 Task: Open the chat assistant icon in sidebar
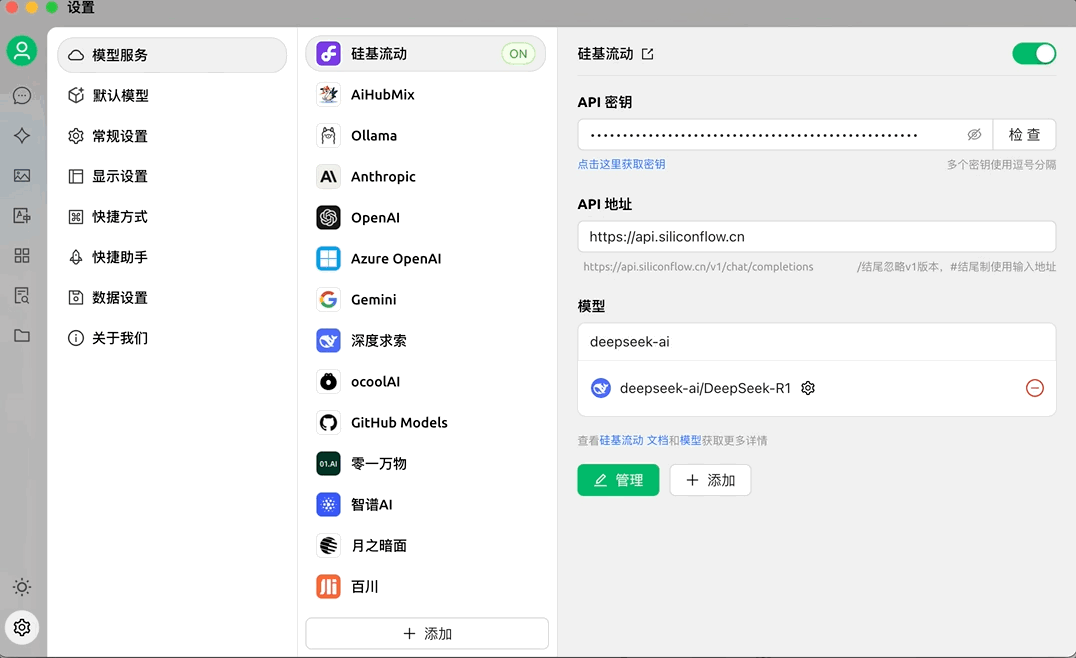point(22,96)
